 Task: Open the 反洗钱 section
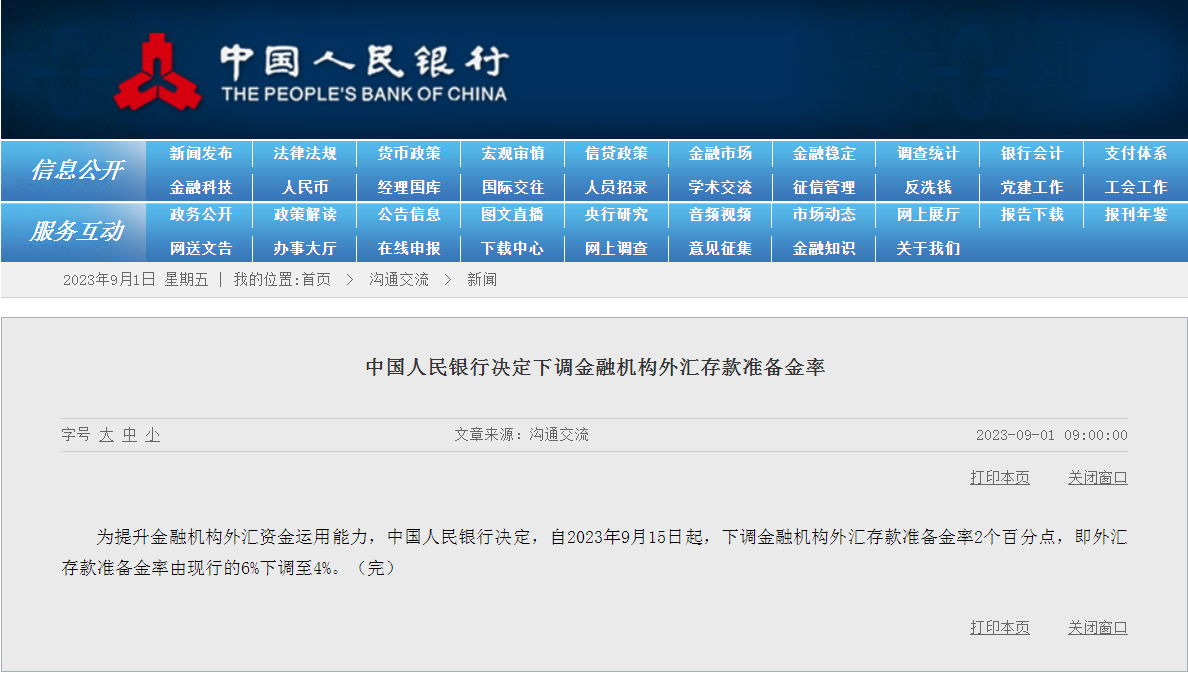click(x=926, y=187)
